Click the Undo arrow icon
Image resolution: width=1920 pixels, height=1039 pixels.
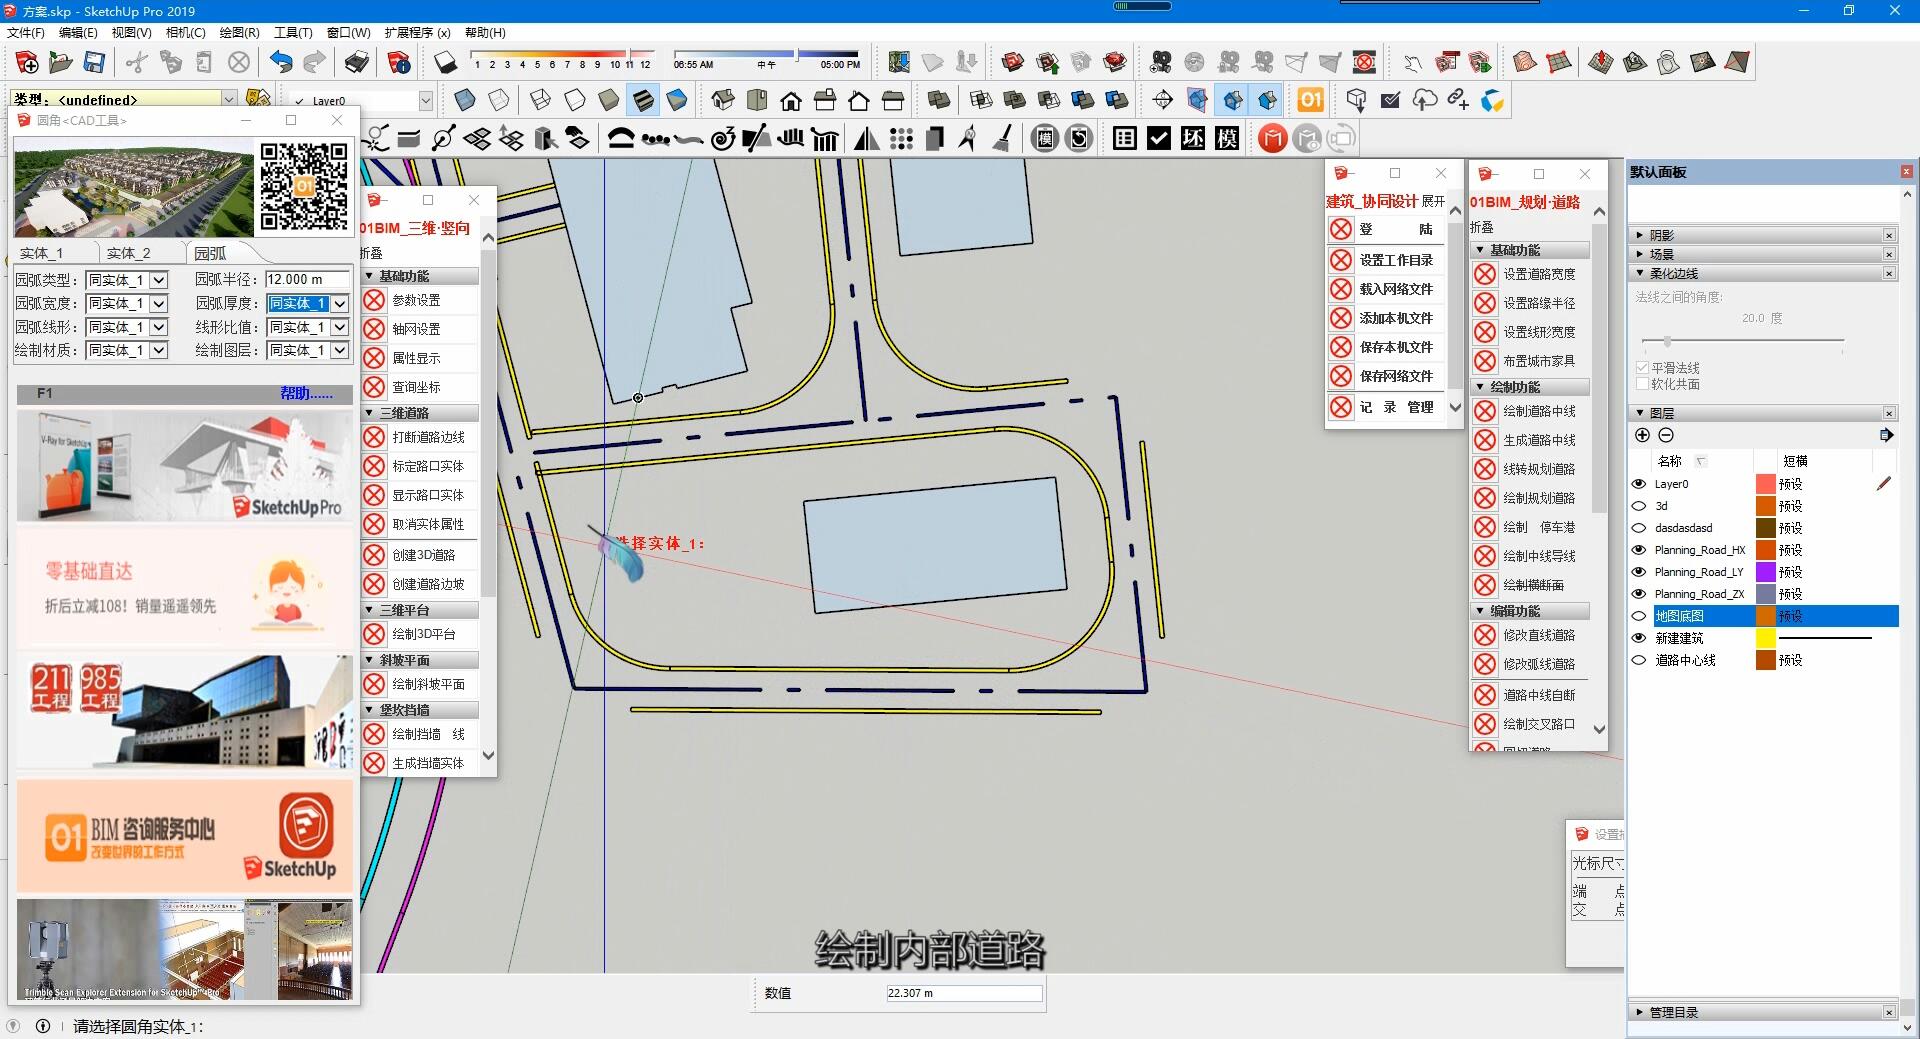click(x=281, y=63)
